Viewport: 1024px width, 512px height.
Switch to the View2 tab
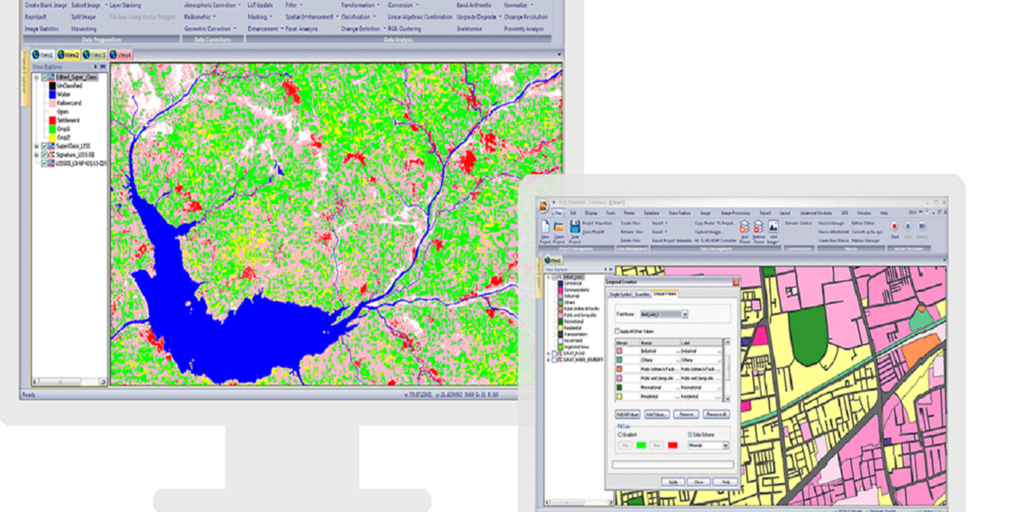click(69, 54)
